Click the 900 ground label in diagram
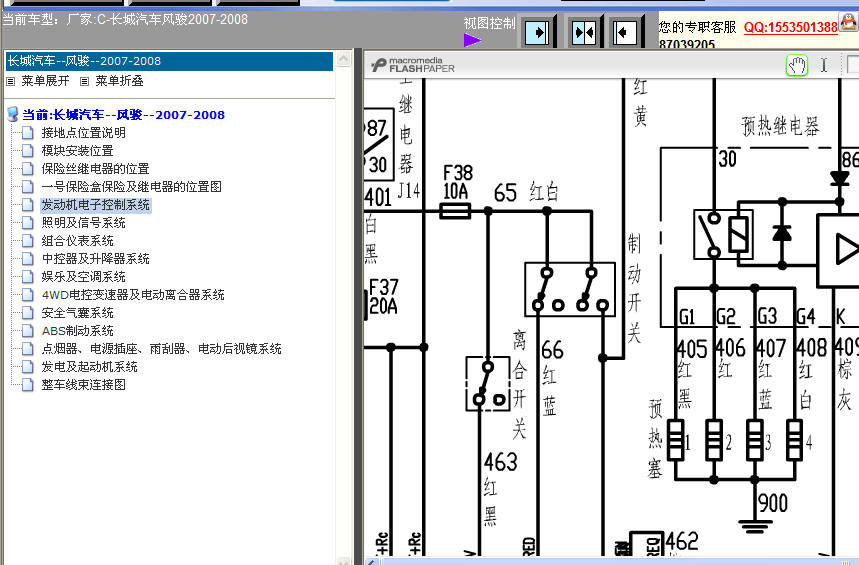Image resolution: width=859 pixels, height=565 pixels. coord(772,503)
